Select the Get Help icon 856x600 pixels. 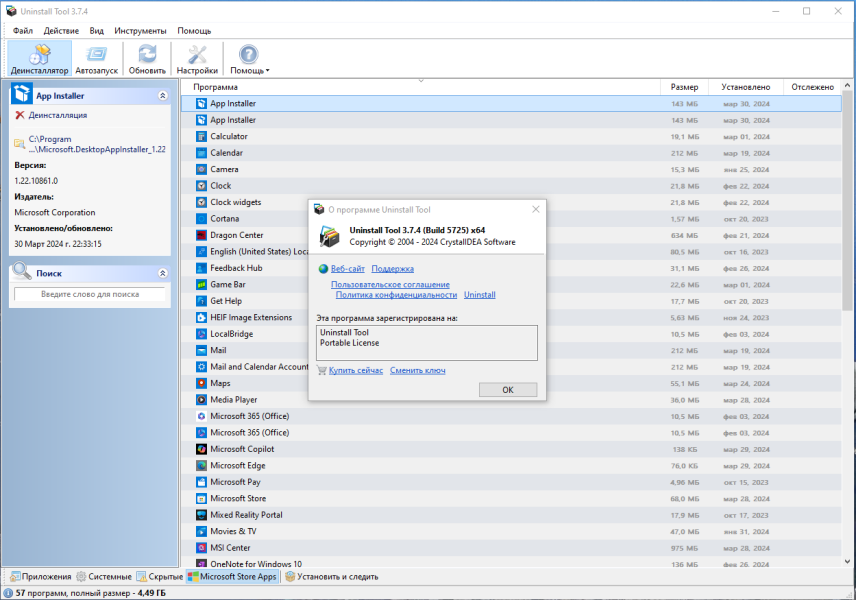tap(201, 301)
